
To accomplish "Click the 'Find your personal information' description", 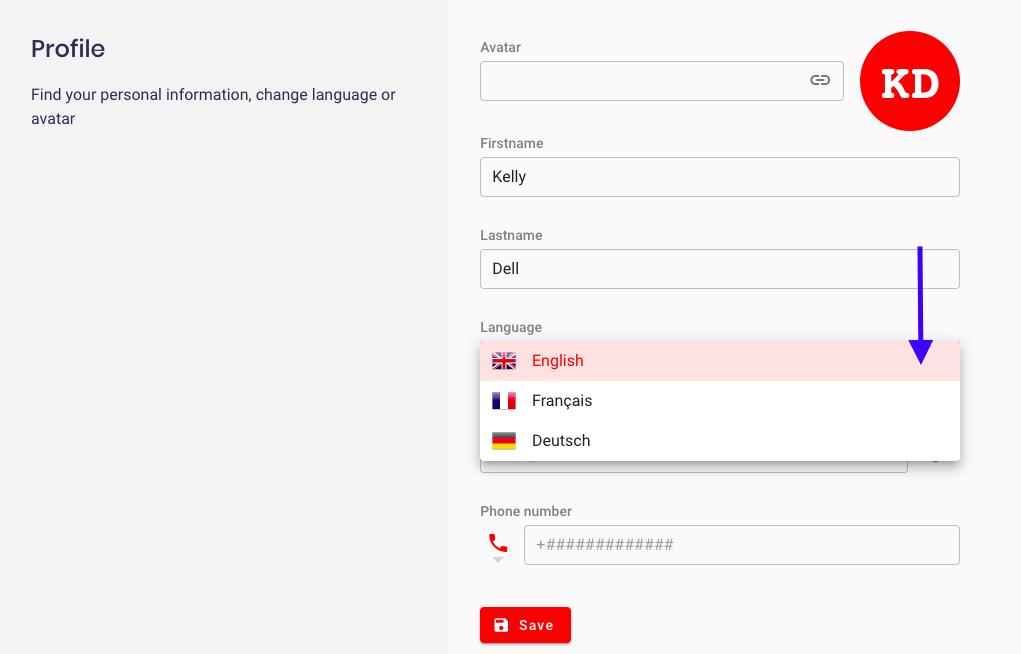I will pos(214,106).
